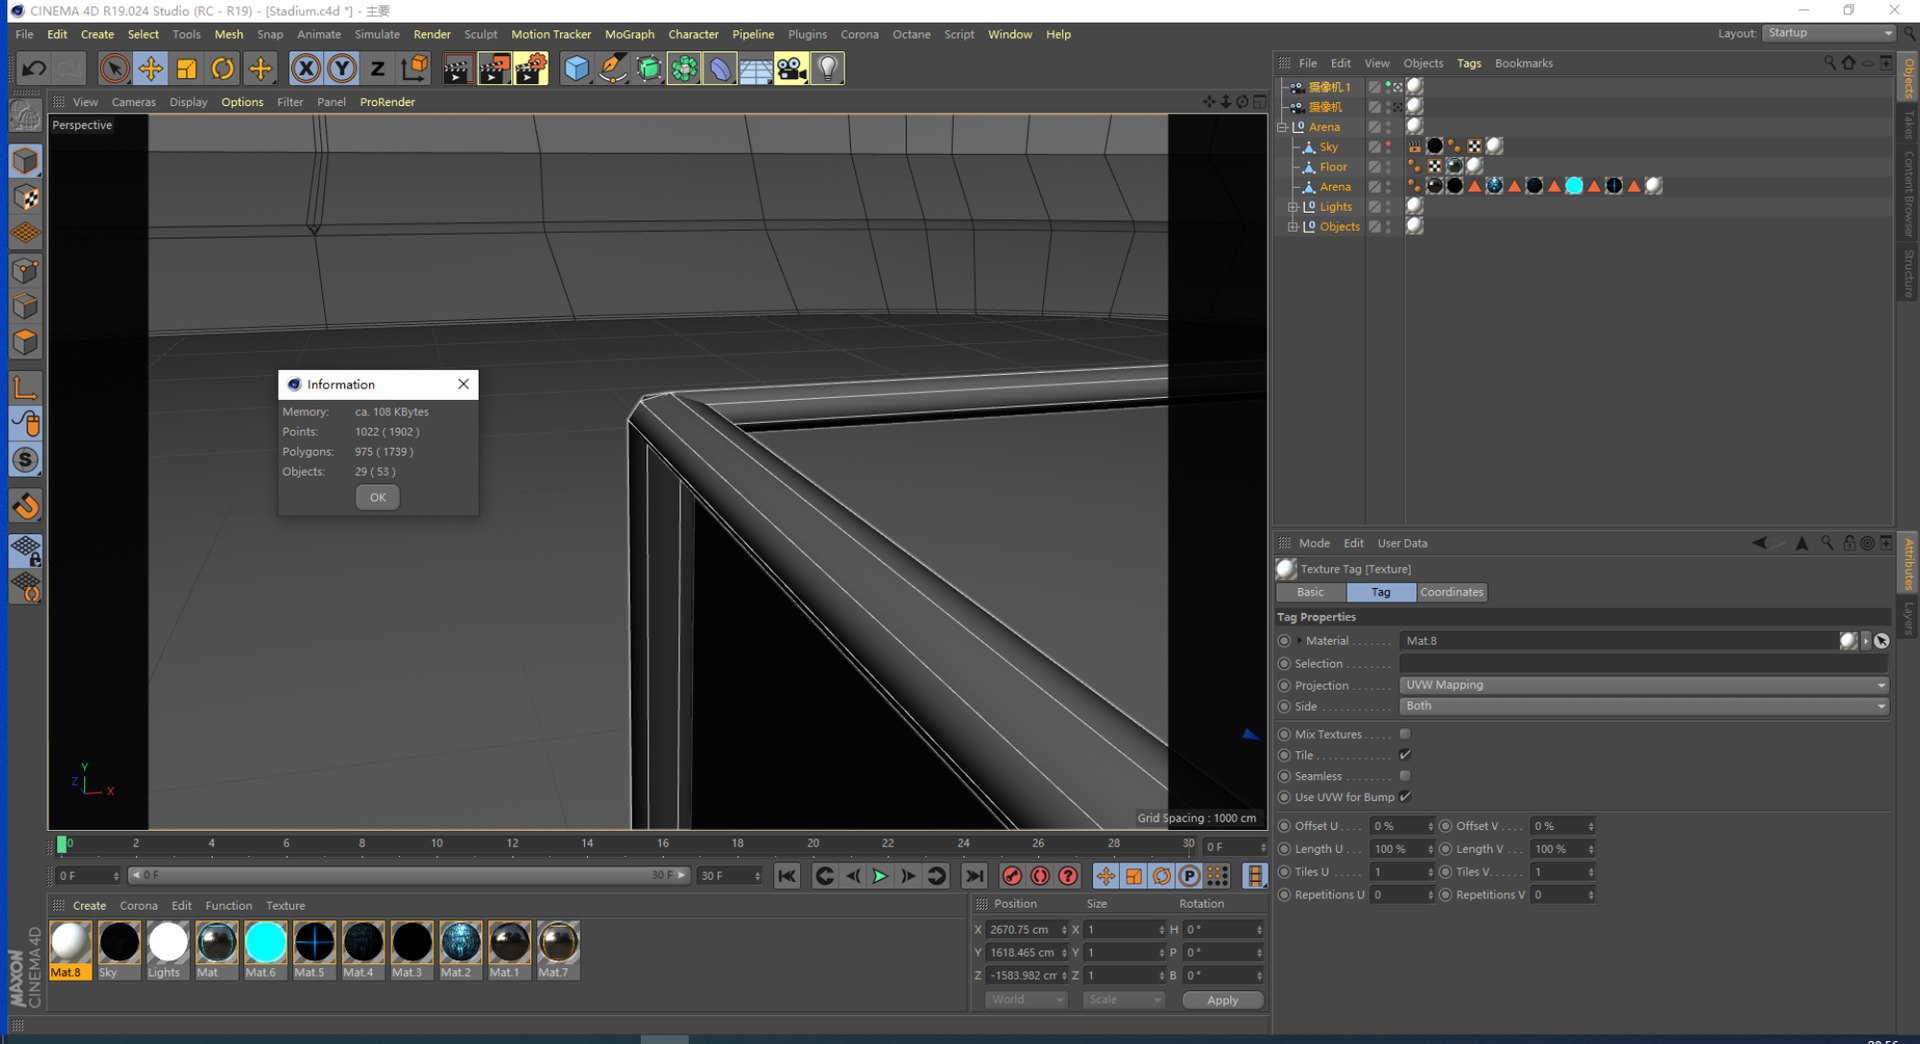Toggle Floor object visibility dots

click(1388, 167)
